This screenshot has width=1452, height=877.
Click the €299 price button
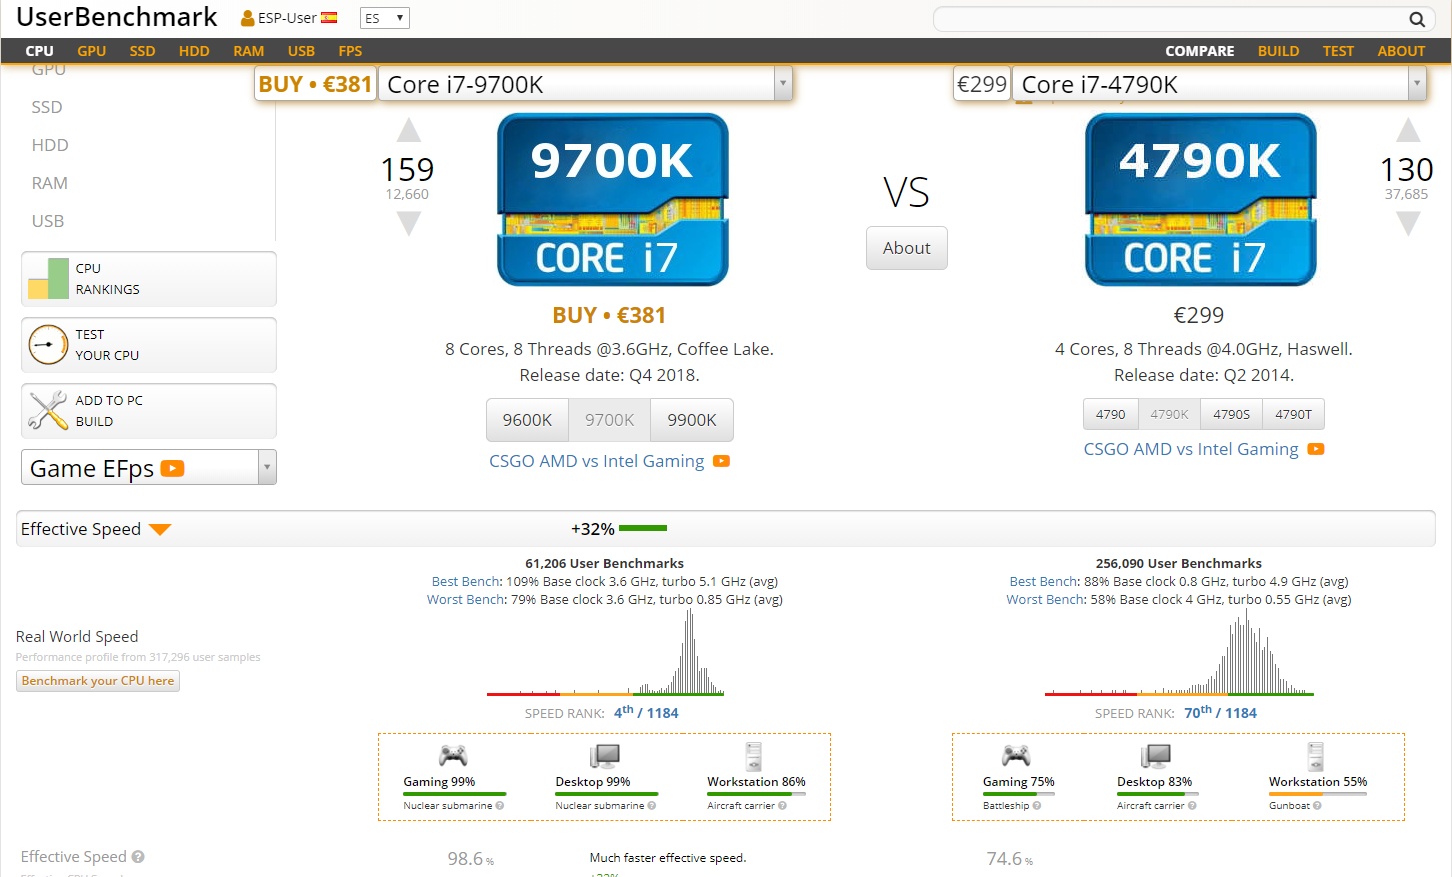(x=982, y=84)
